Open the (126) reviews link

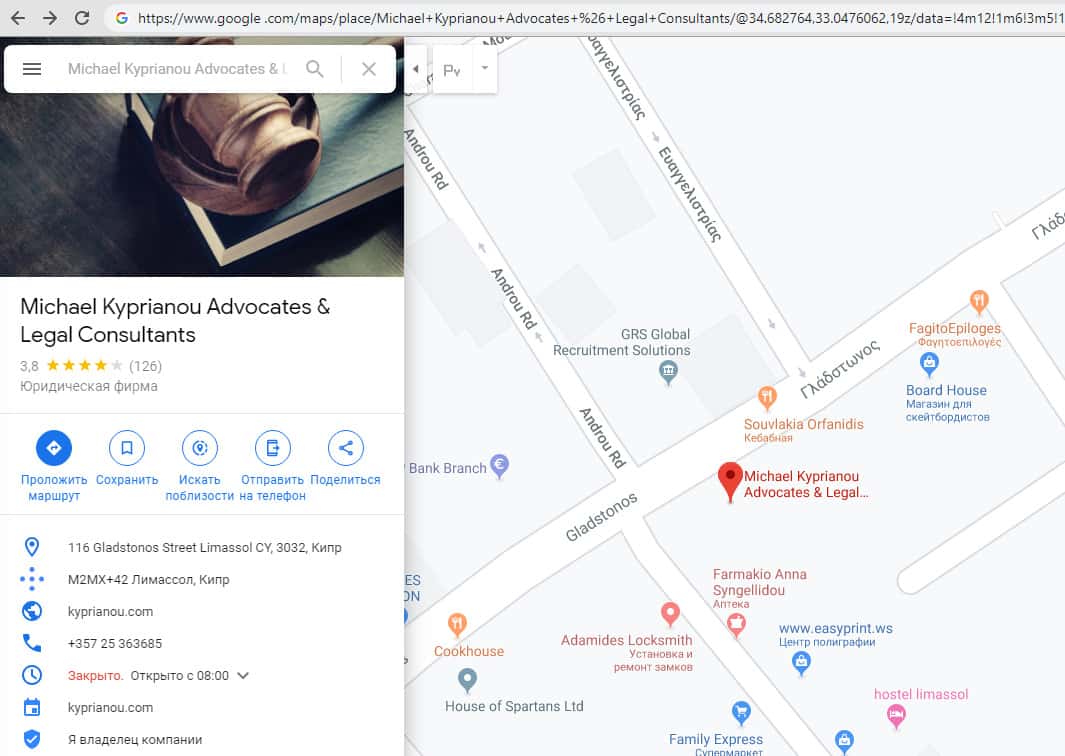pos(145,366)
